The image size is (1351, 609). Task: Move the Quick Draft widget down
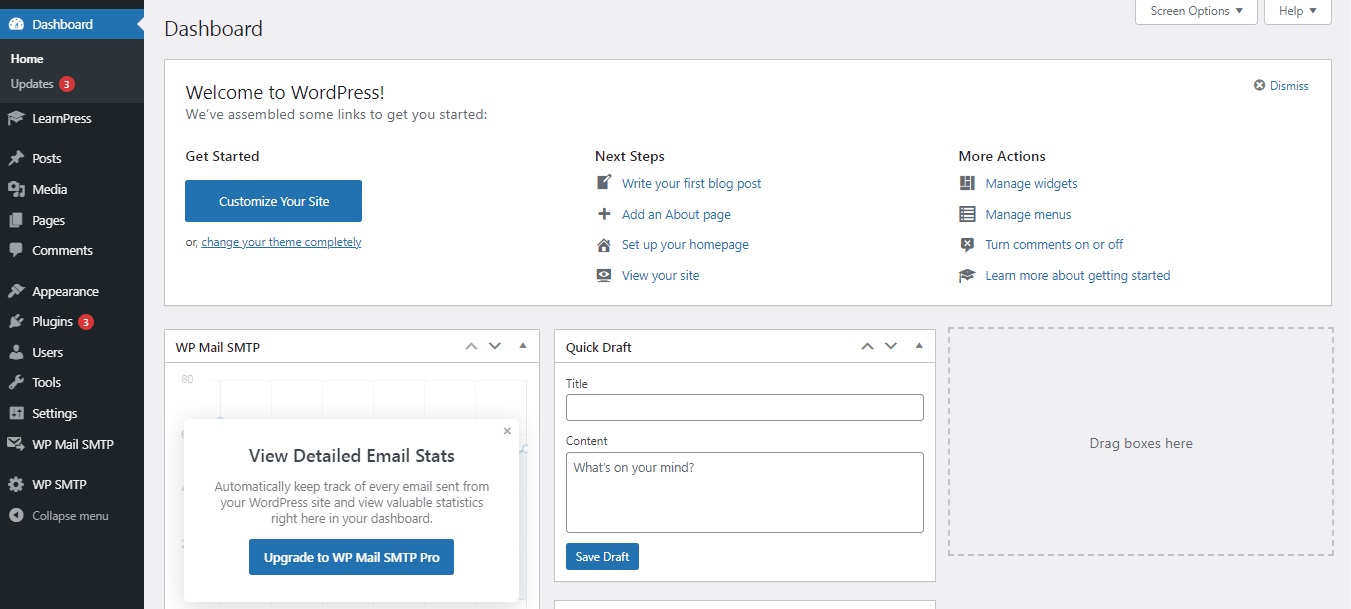(x=891, y=346)
